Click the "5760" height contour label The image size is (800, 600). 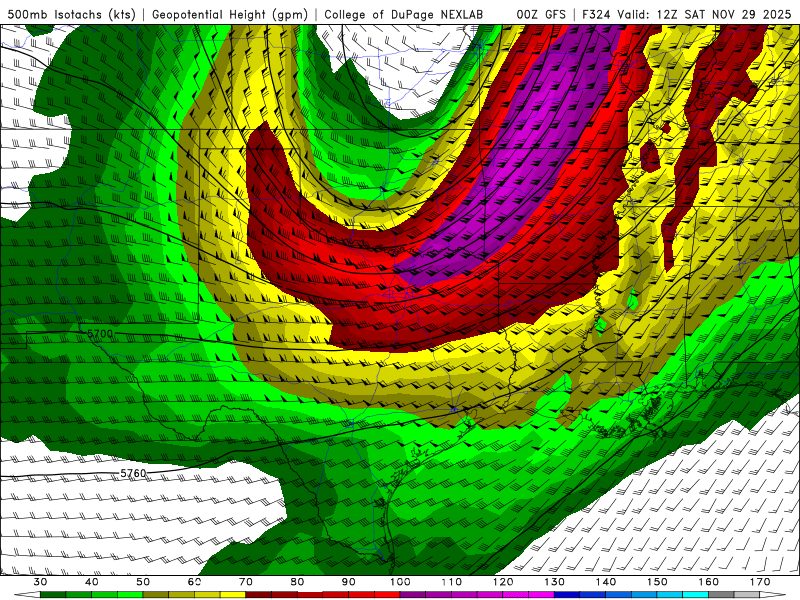click(133, 473)
